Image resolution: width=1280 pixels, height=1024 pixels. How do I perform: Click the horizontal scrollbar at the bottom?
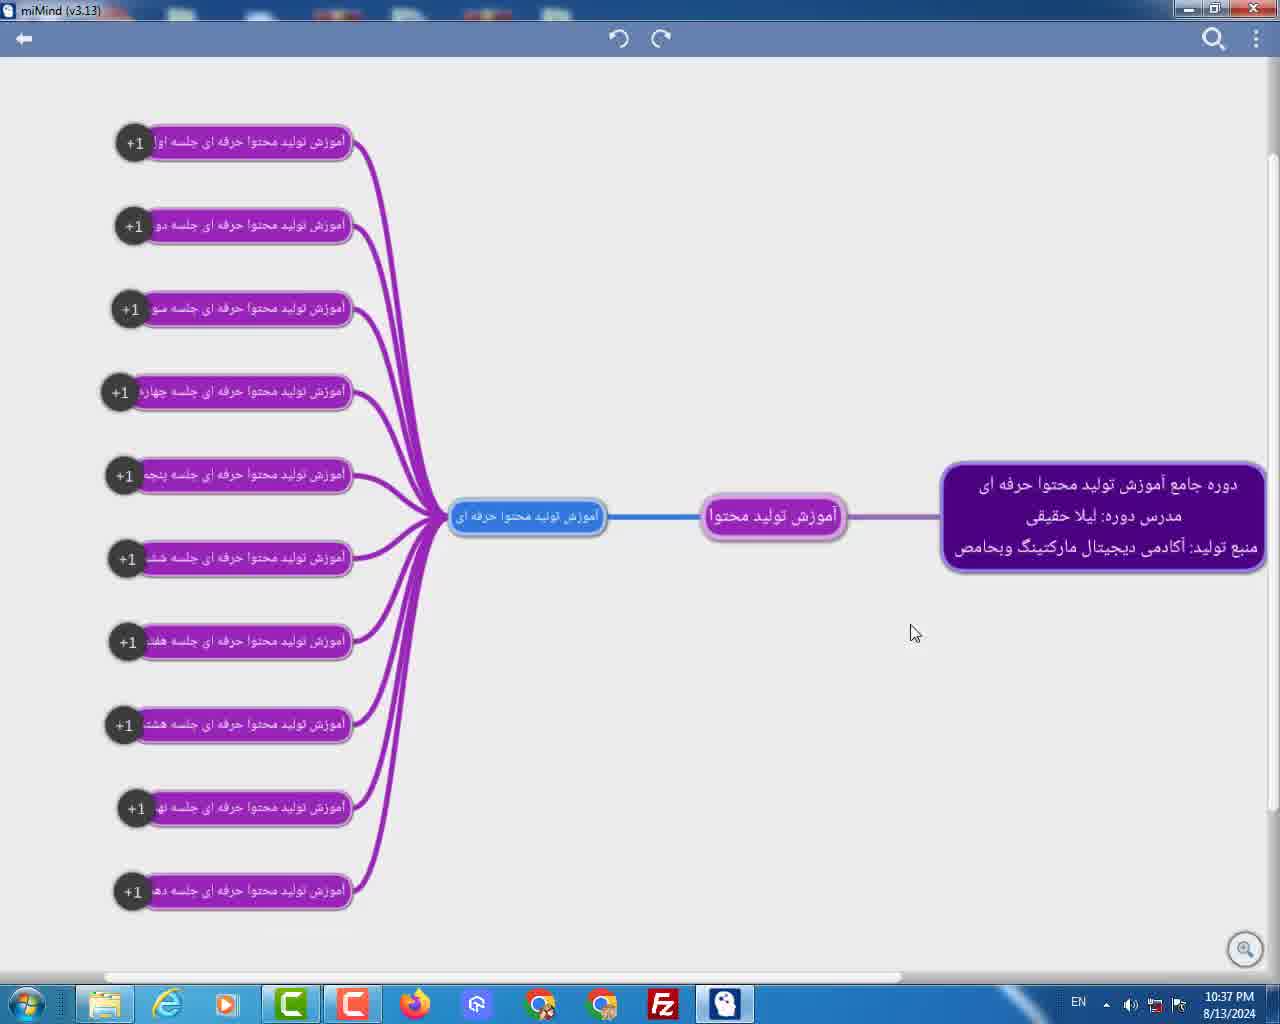coord(500,977)
